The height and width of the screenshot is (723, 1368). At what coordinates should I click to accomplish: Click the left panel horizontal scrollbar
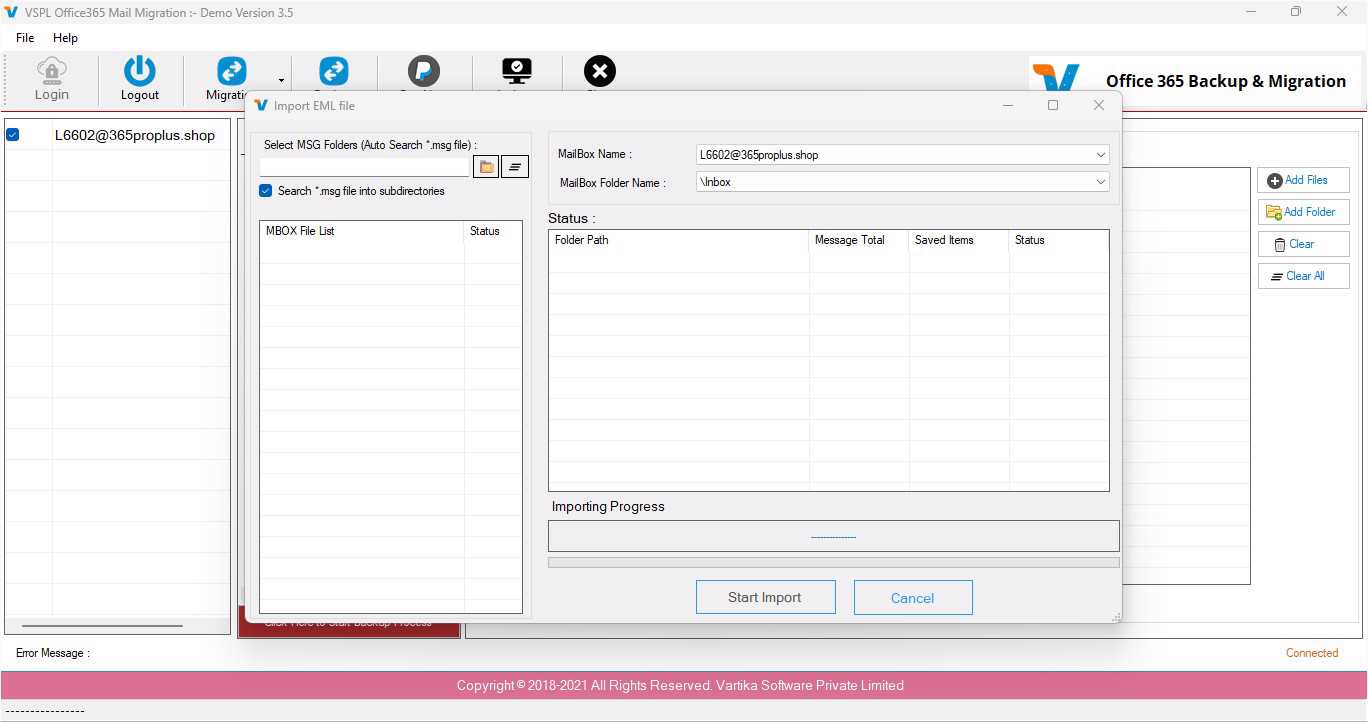pos(103,626)
